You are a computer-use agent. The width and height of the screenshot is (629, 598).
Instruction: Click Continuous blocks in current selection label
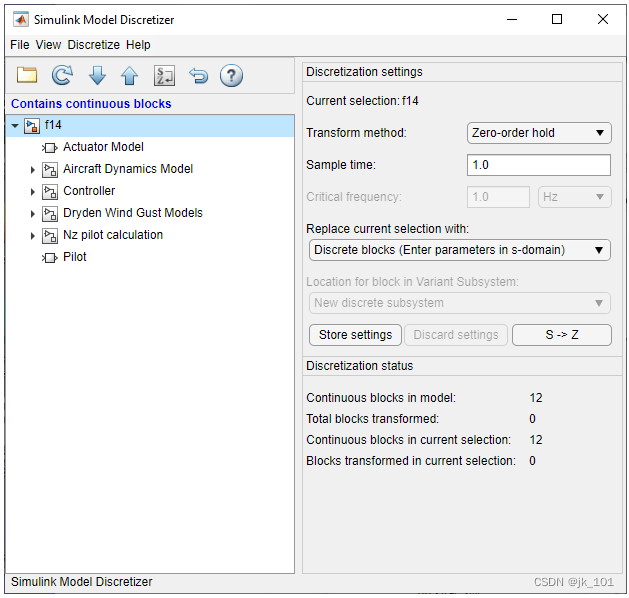[409, 440]
